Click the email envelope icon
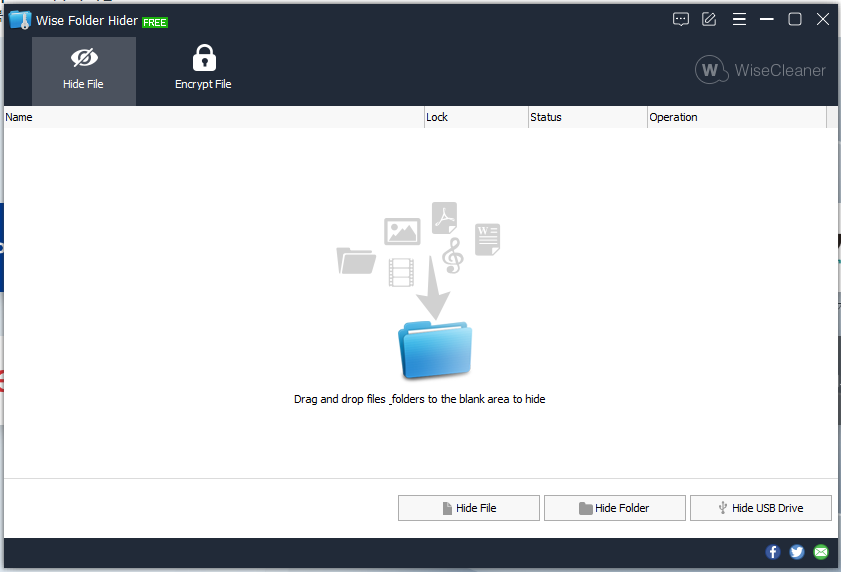The width and height of the screenshot is (841, 572). tap(821, 552)
